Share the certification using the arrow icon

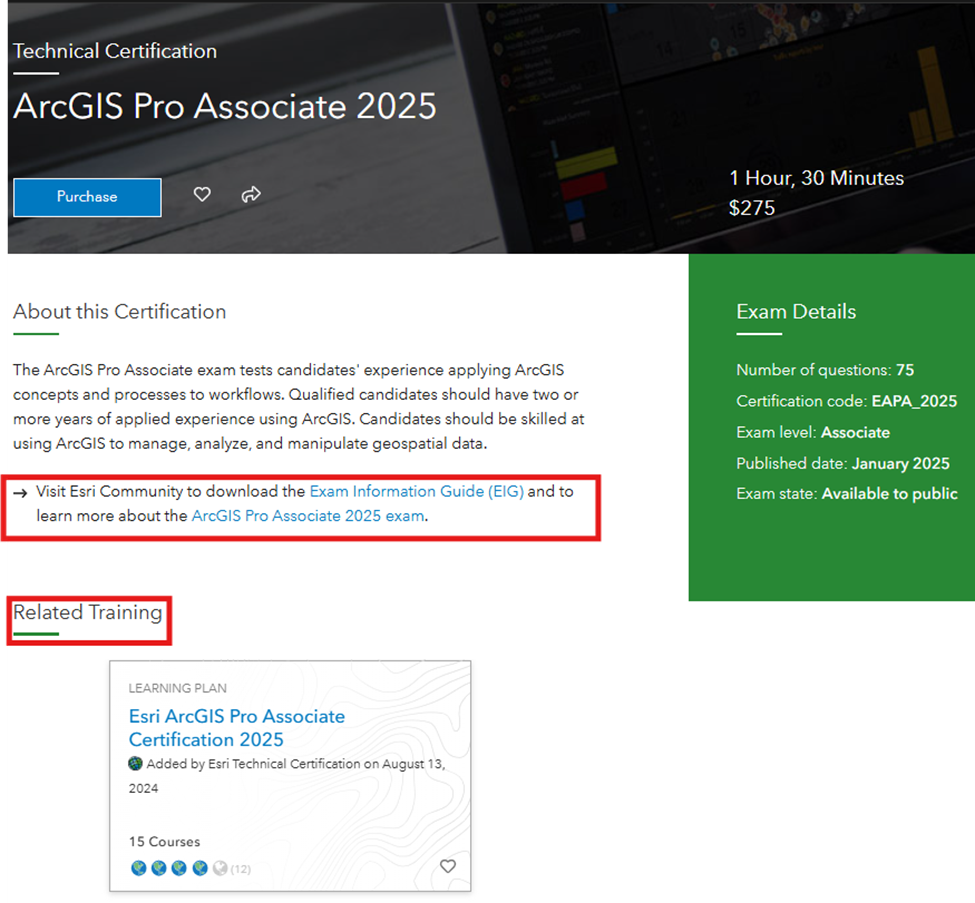coord(251,195)
